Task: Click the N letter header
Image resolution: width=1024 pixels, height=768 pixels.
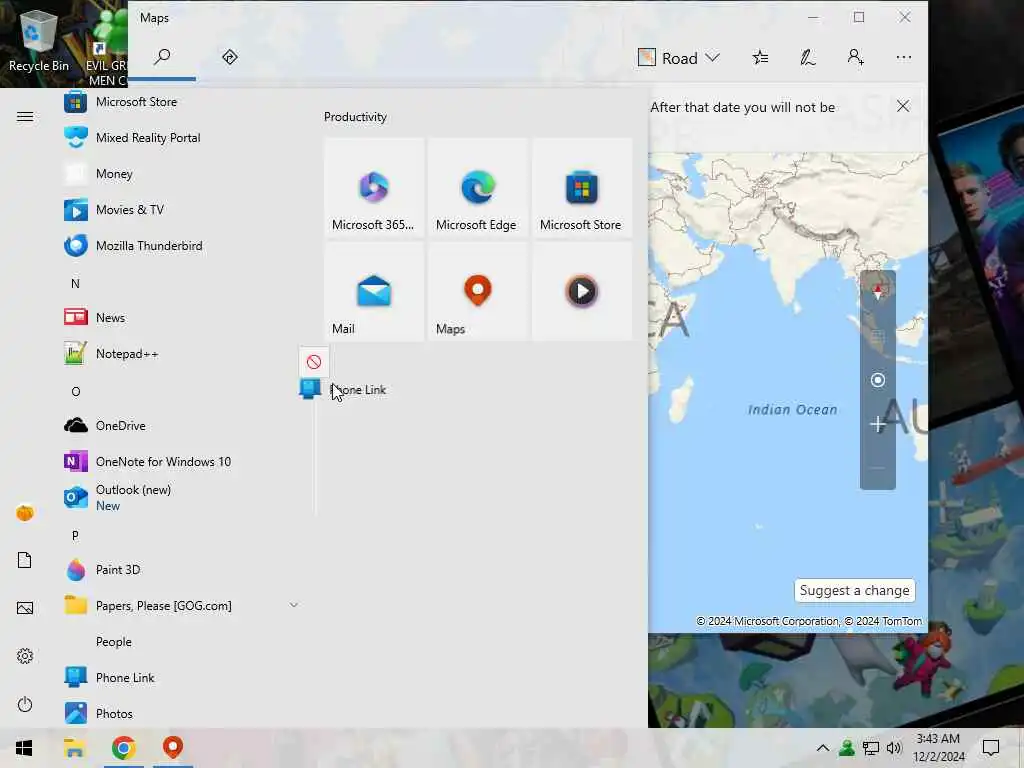Action: tap(75, 283)
